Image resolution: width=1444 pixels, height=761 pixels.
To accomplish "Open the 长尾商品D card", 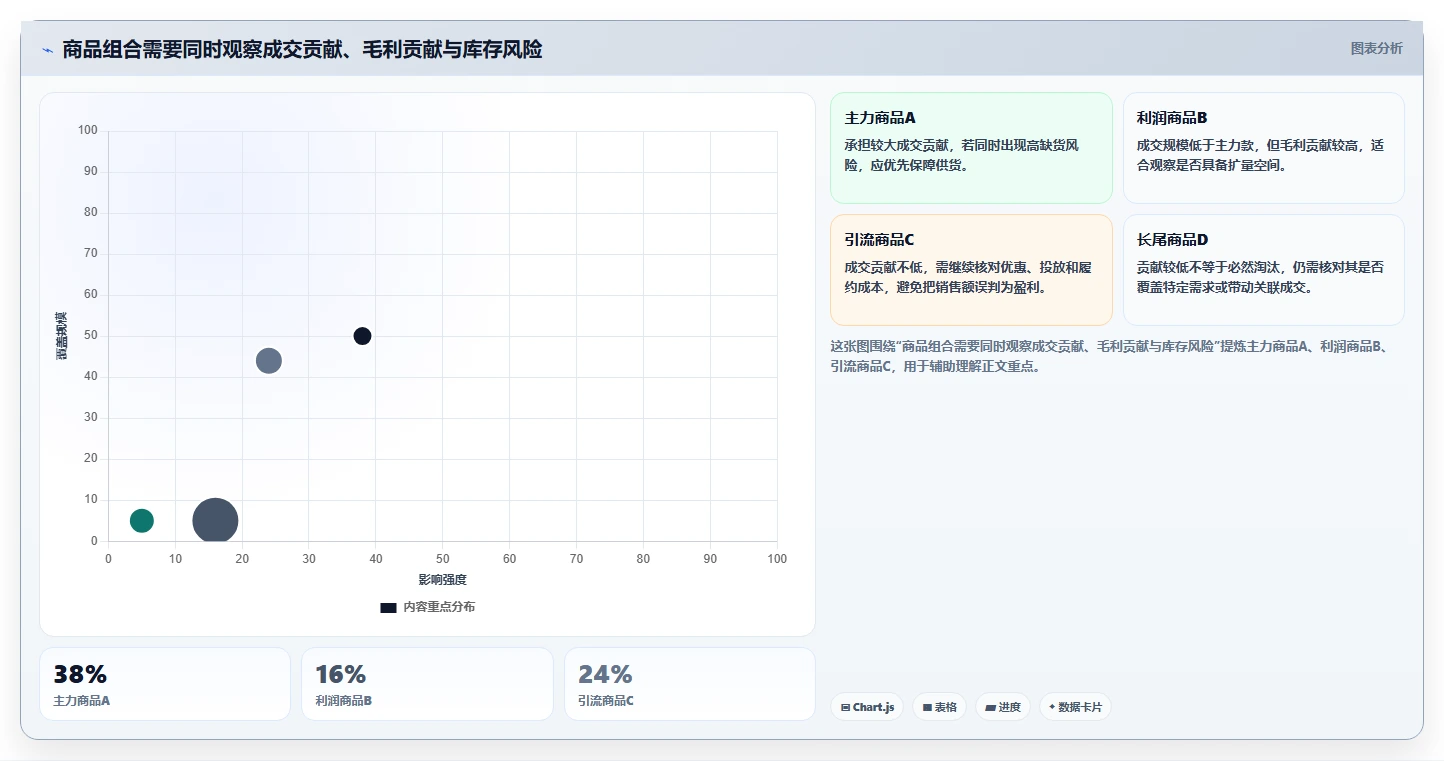I will 1264,270.
